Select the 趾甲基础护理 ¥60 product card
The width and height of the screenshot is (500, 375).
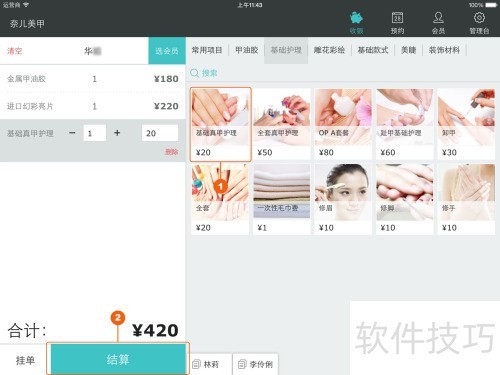click(405, 124)
